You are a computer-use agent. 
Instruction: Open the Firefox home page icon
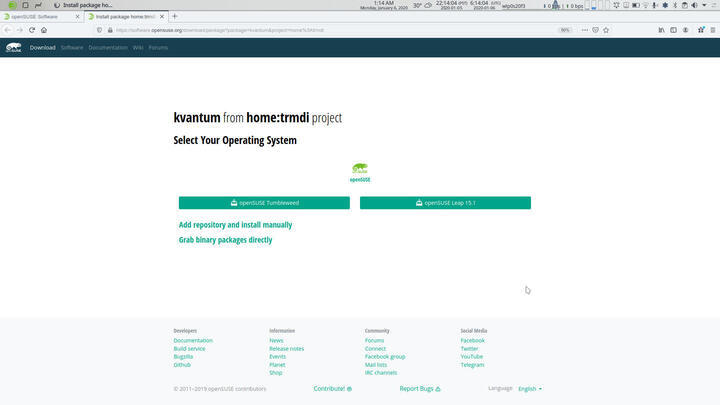click(x=44, y=30)
